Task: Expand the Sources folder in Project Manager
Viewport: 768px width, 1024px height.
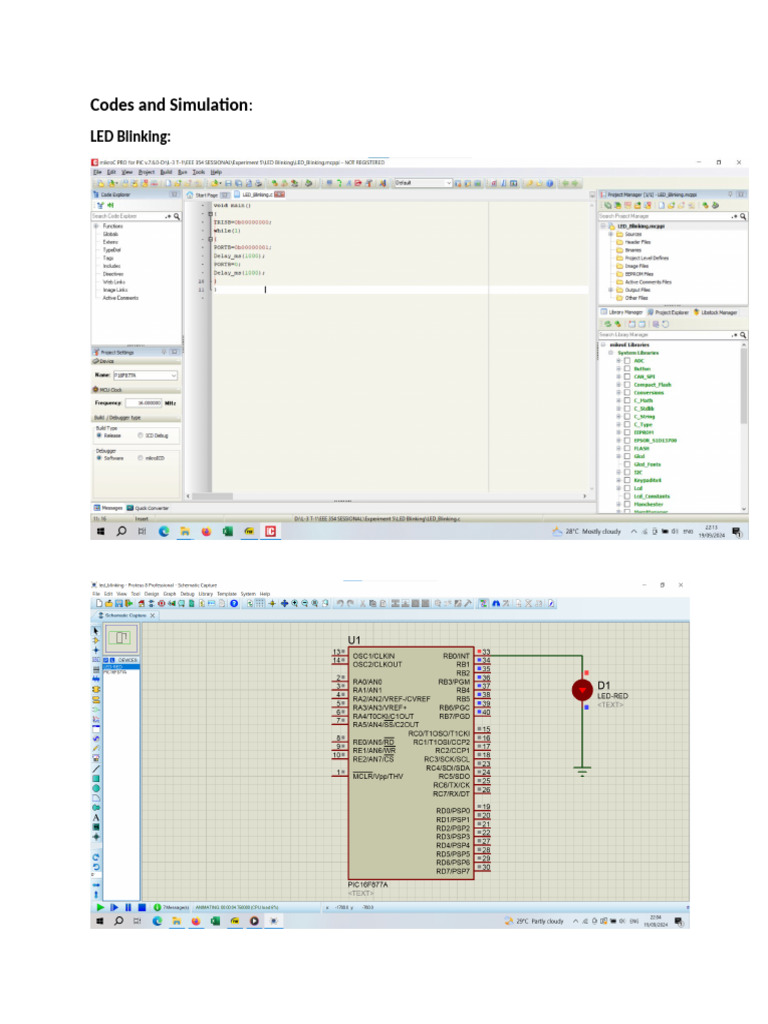Action: [611, 234]
